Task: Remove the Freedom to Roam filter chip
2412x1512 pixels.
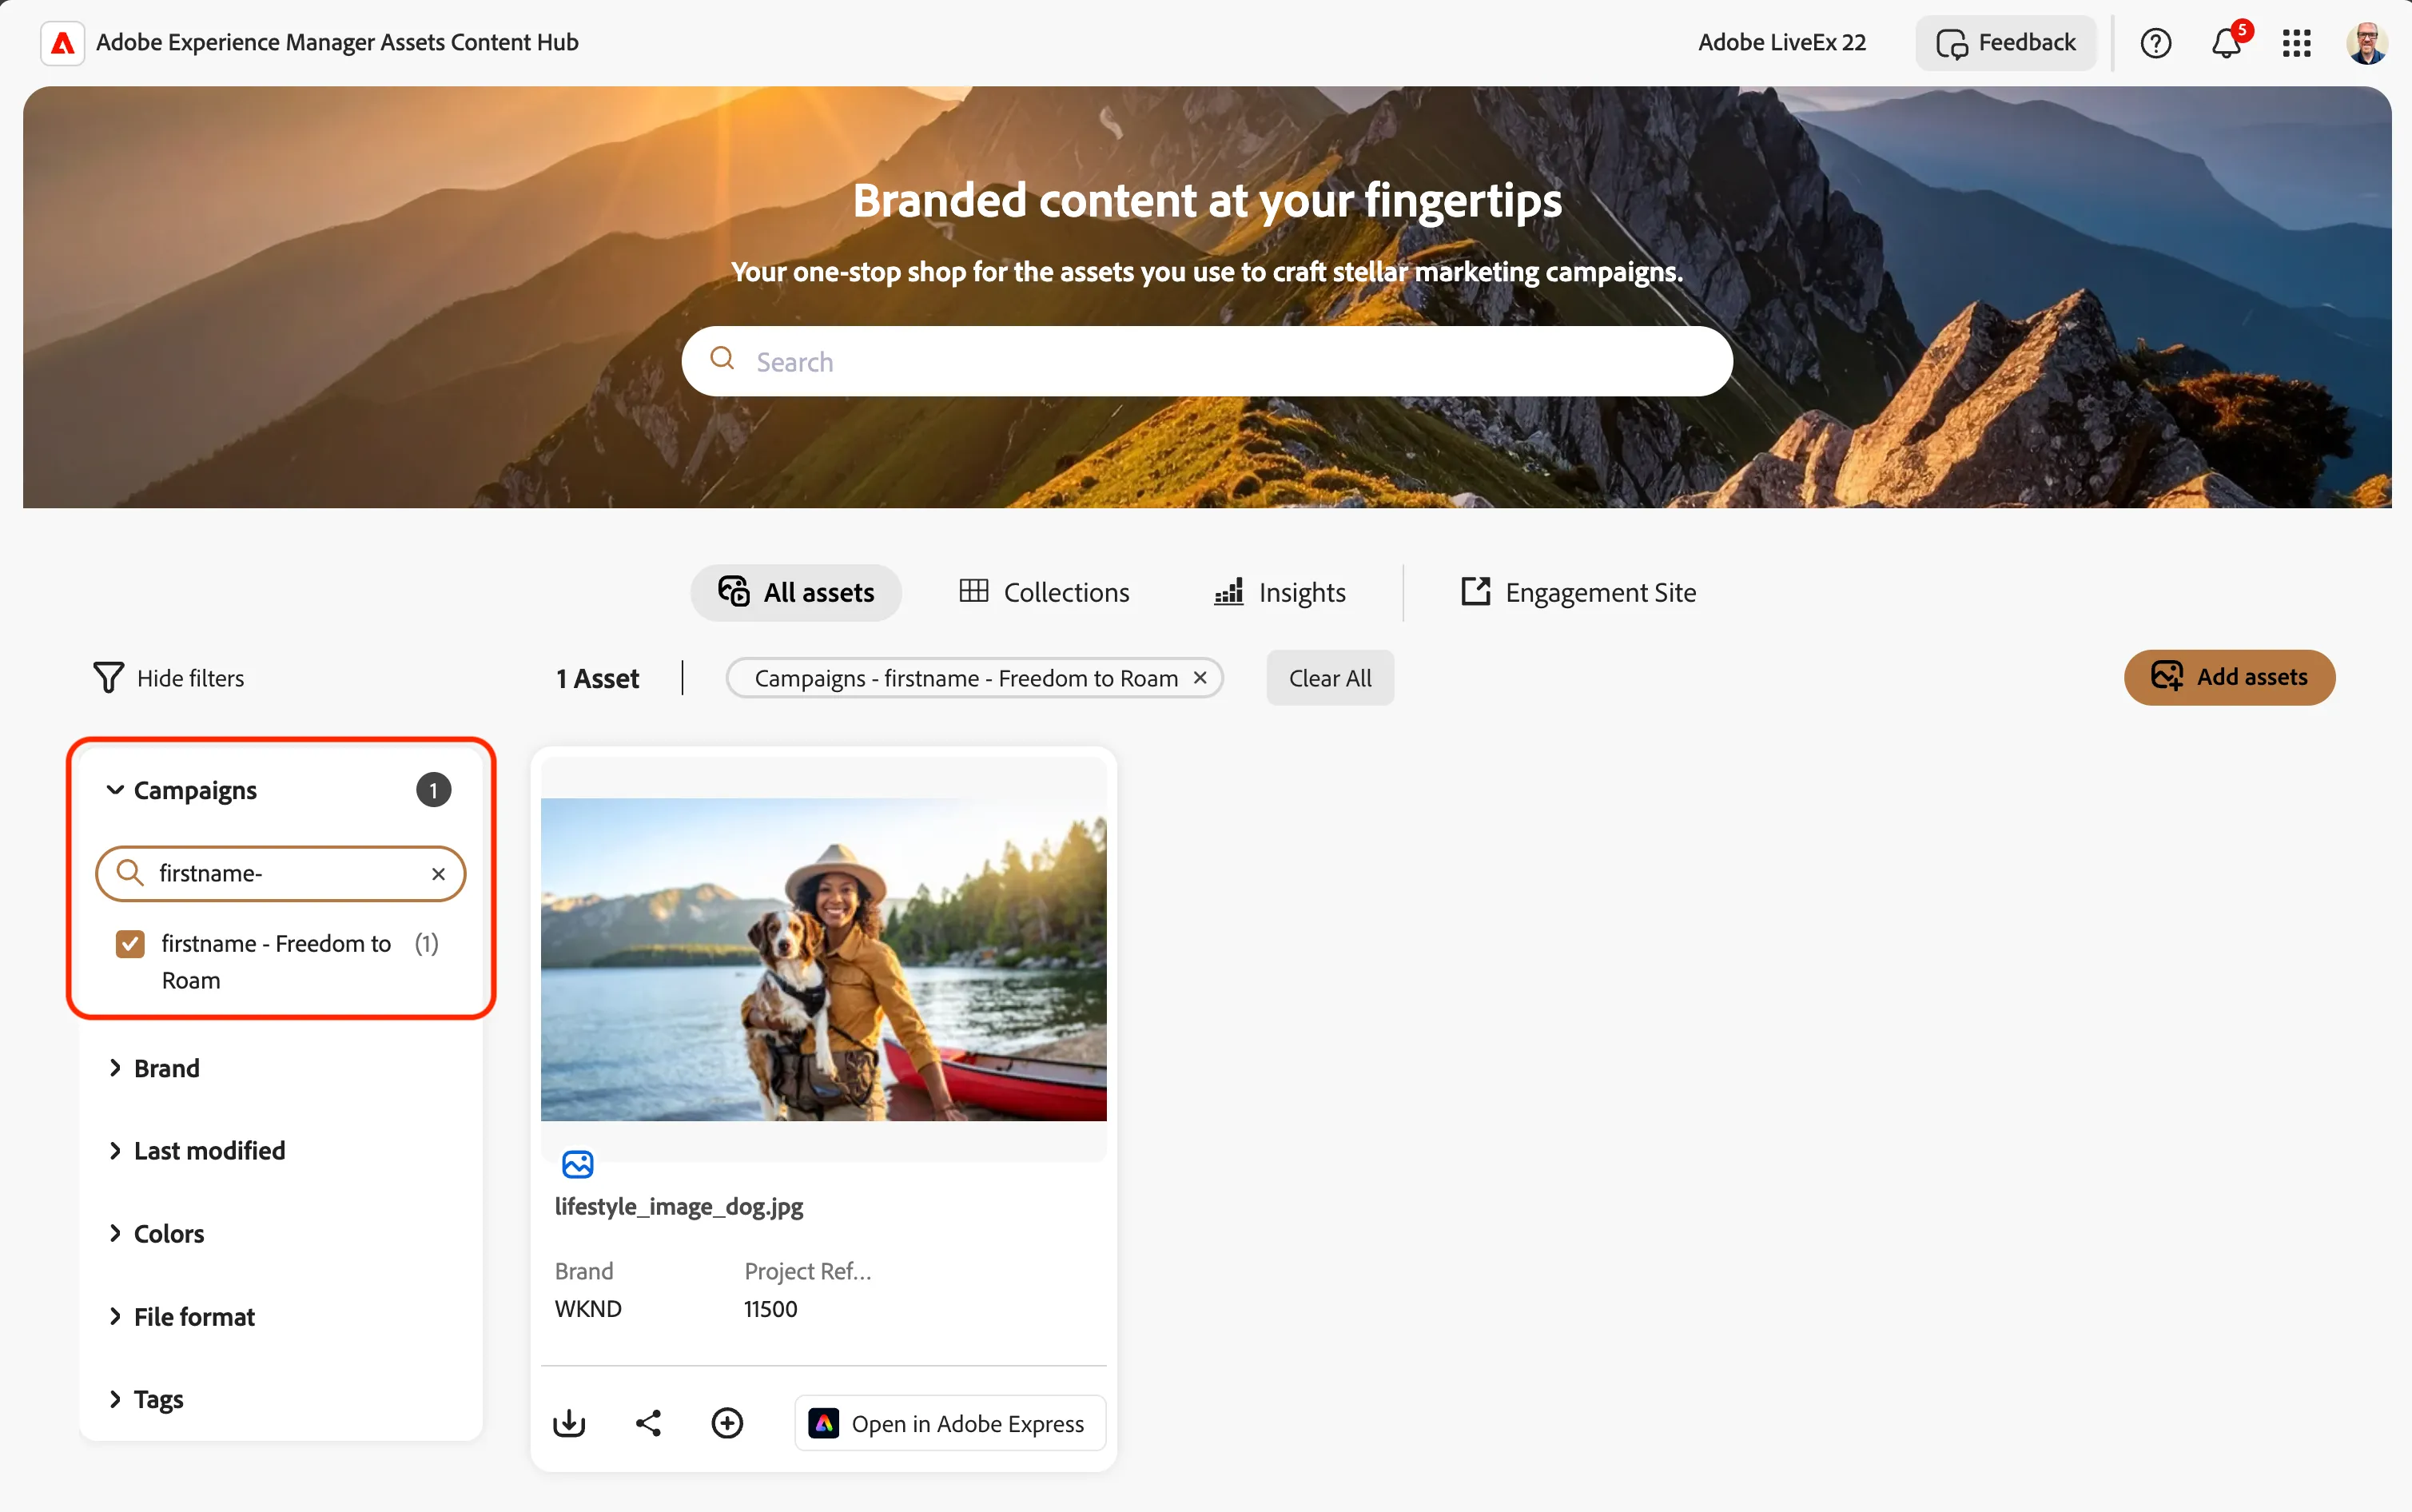Action: point(1200,677)
